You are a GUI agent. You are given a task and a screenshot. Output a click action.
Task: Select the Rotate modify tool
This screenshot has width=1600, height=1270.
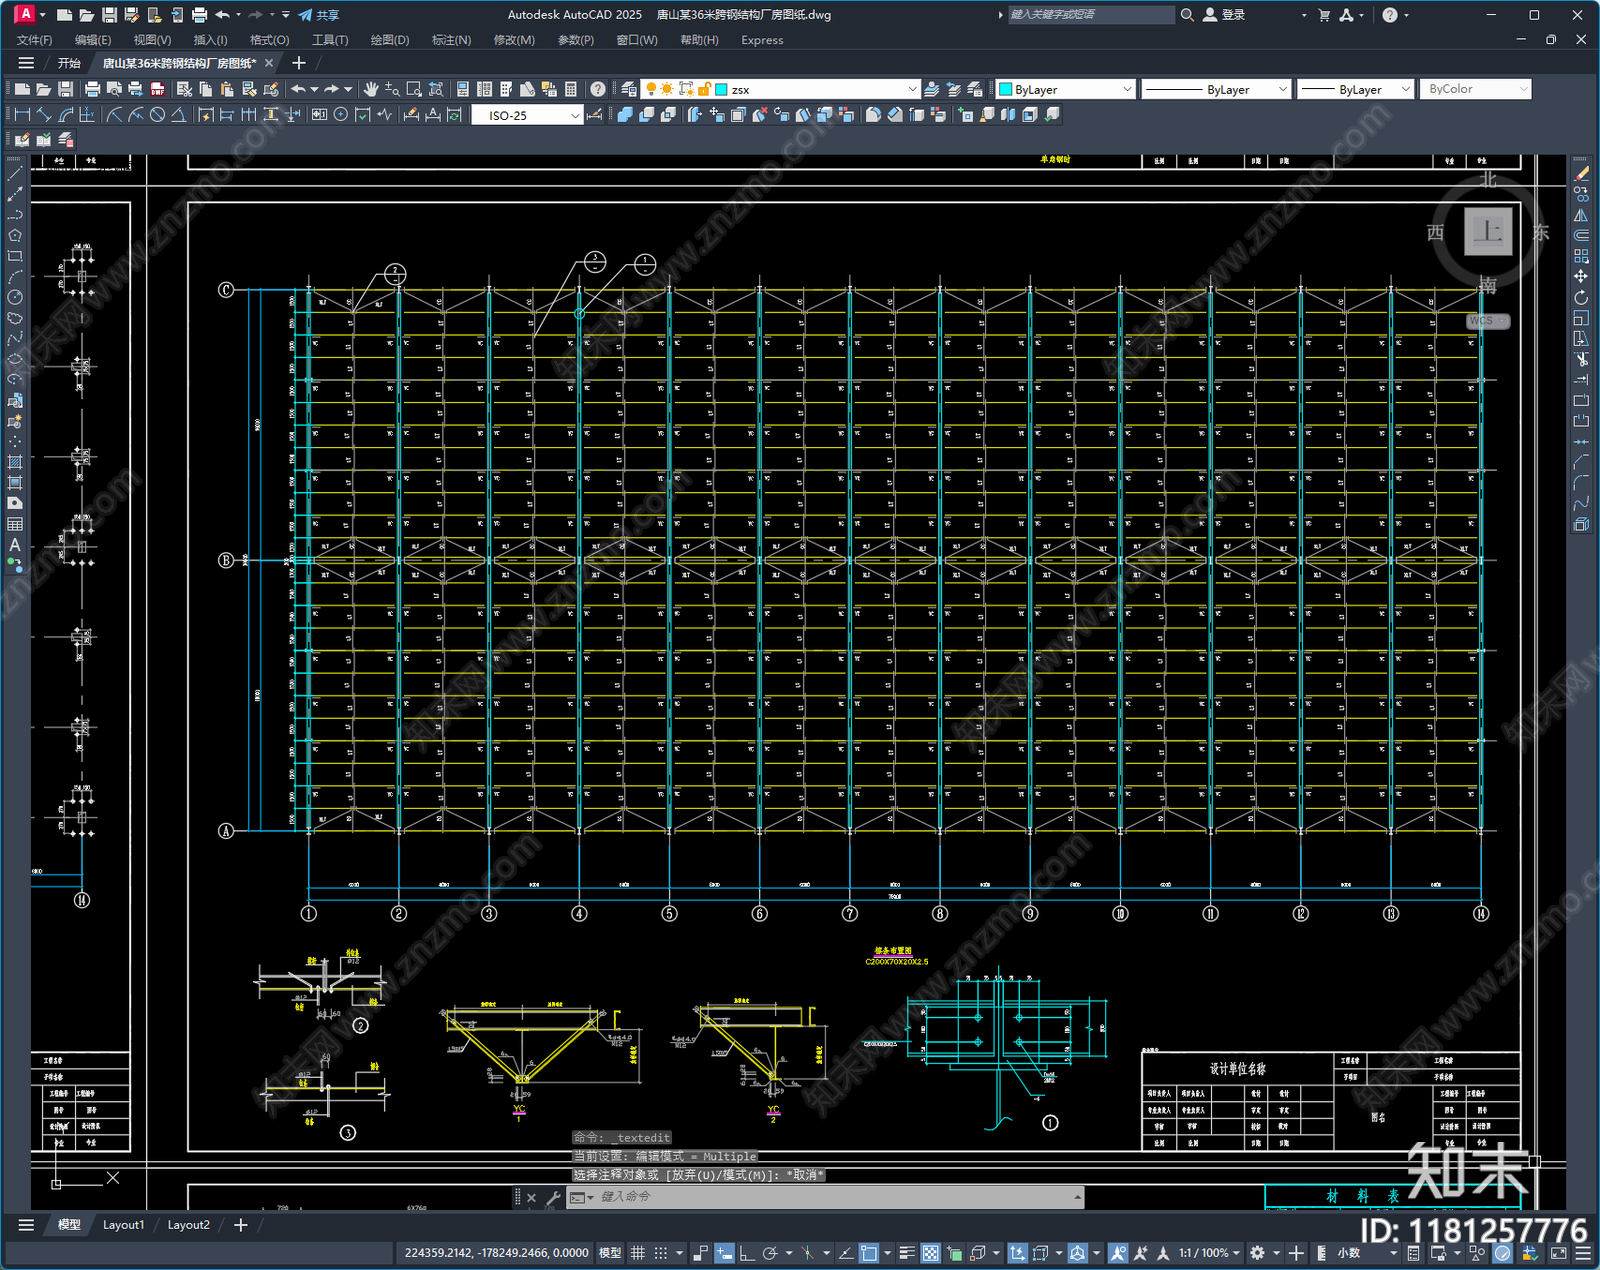(1581, 297)
